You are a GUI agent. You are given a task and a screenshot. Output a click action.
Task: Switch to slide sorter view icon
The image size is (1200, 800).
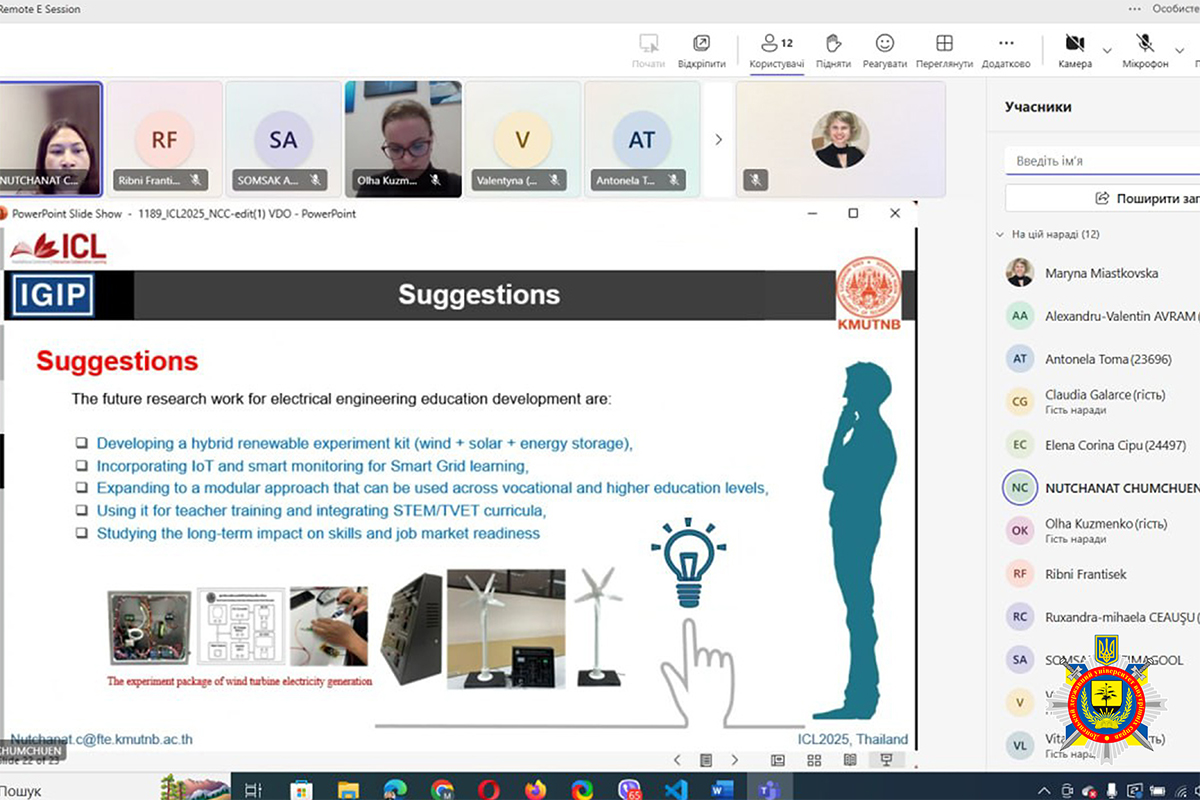click(814, 760)
